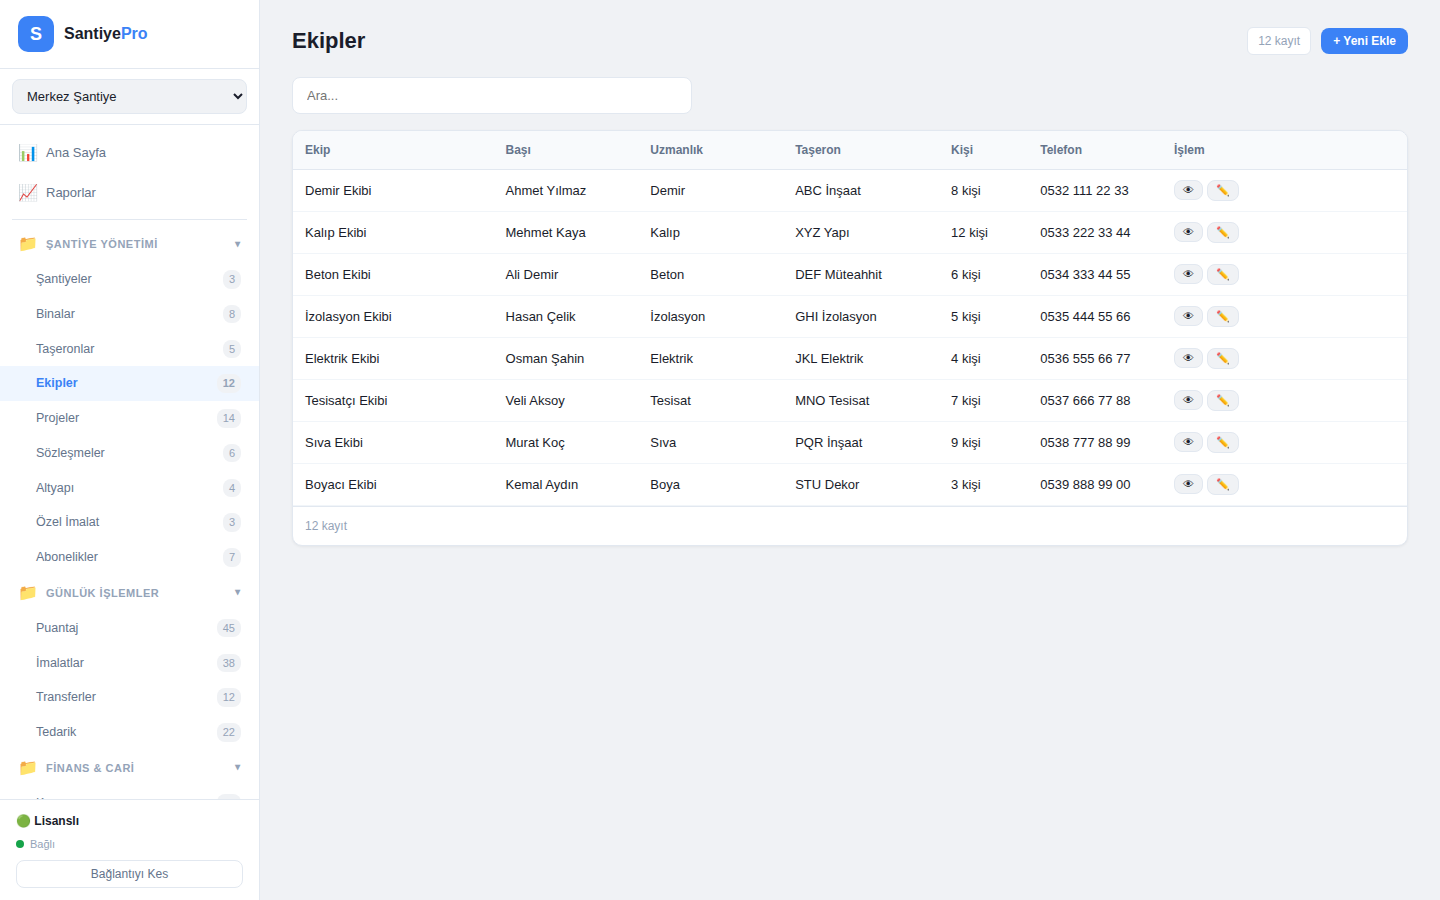
Task: Focus the Ara... search field
Action: point(491,96)
